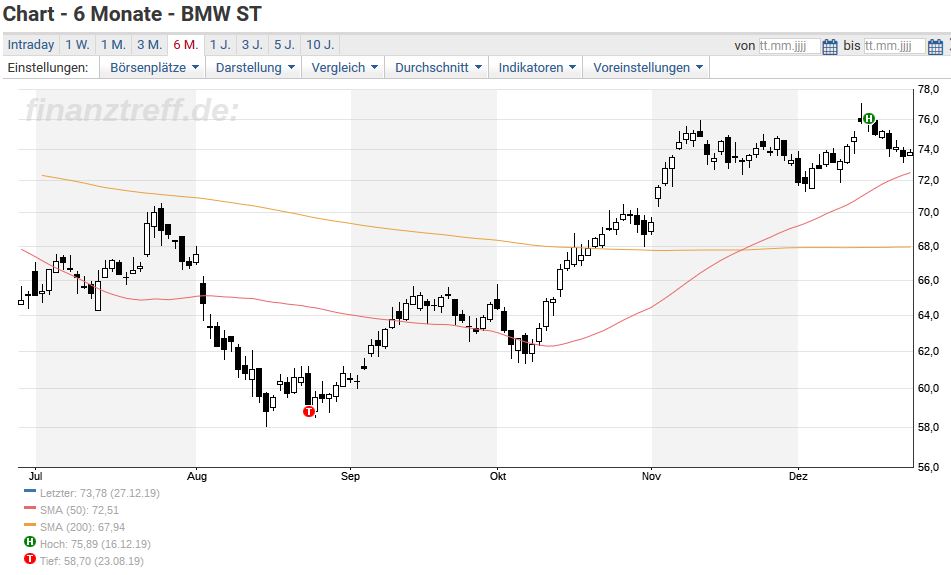
Task: Click the red SMA (50) legend swatch
Action: [x=30, y=508]
